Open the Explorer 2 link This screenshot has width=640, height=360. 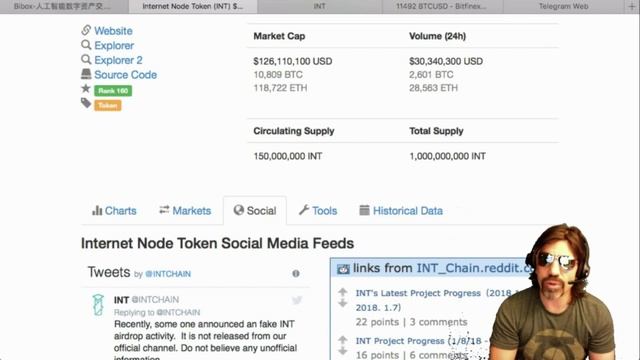click(x=118, y=60)
